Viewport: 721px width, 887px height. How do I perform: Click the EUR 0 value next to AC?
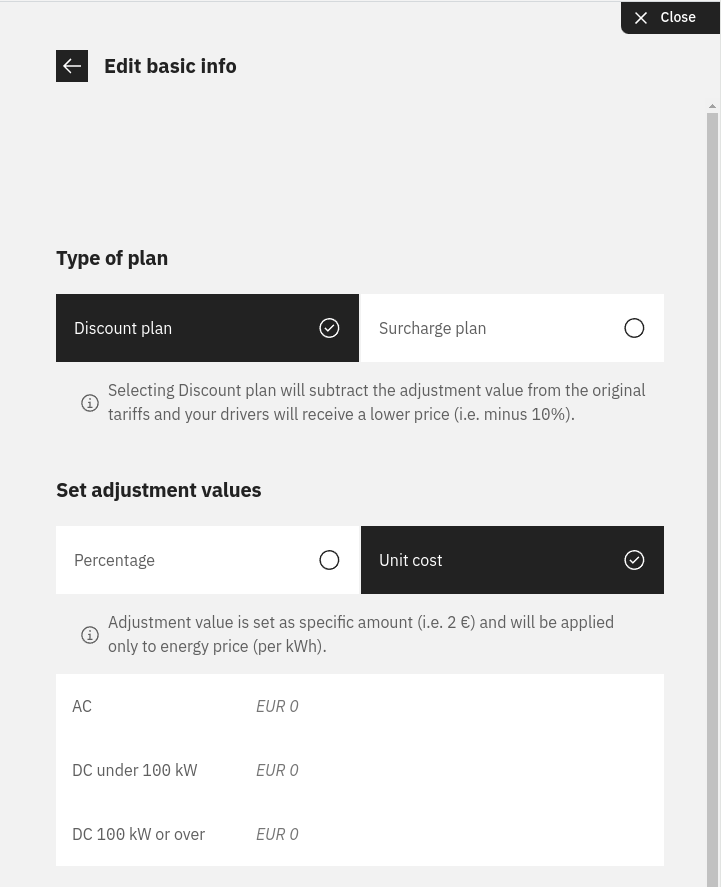(x=277, y=706)
